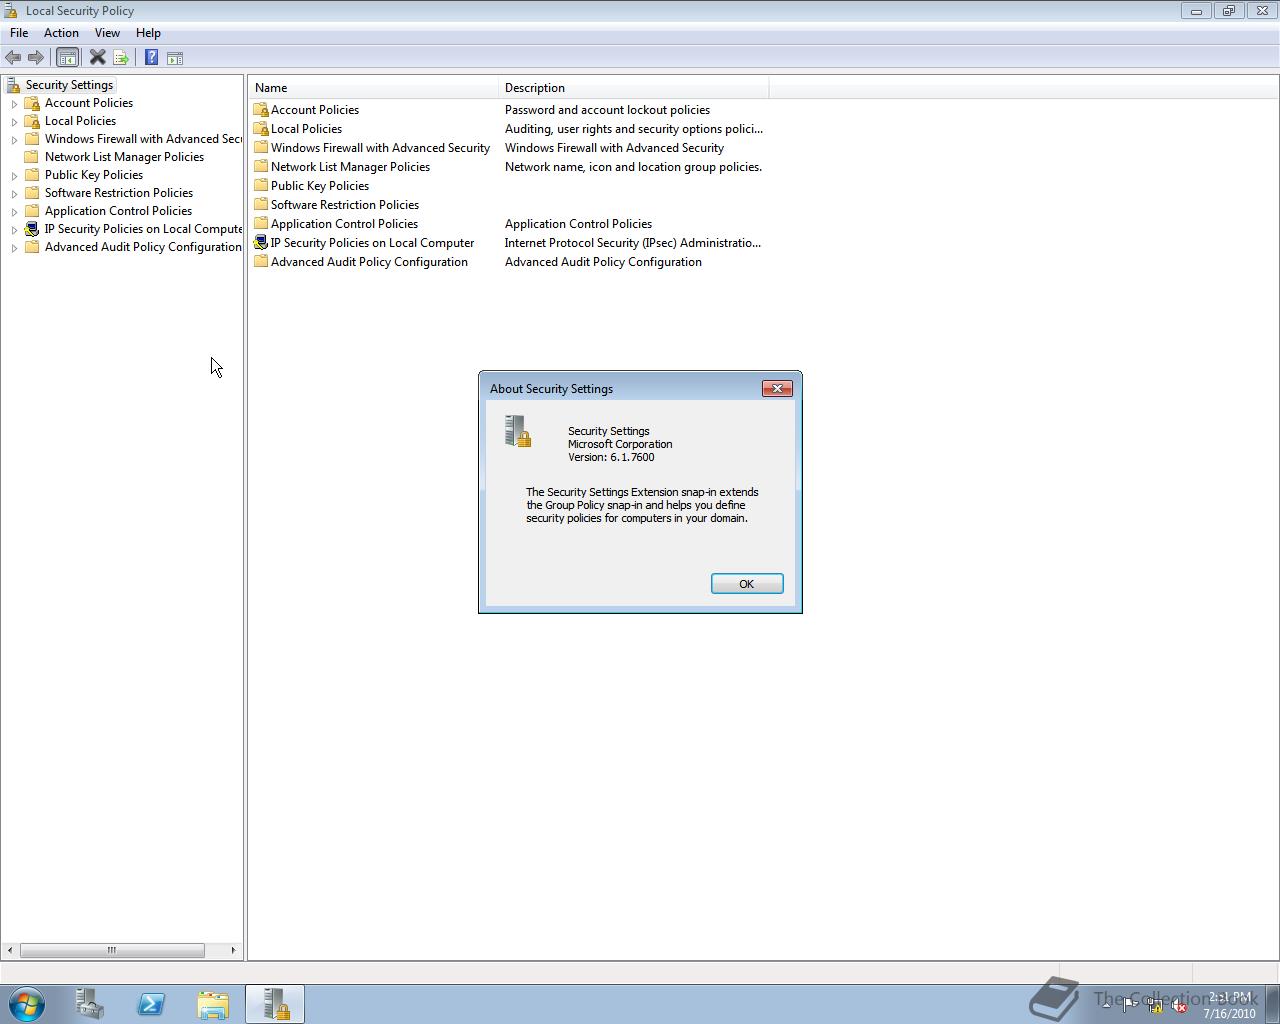The height and width of the screenshot is (1024, 1280).
Task: Select Application Control Policies in the tree
Action: click(118, 211)
